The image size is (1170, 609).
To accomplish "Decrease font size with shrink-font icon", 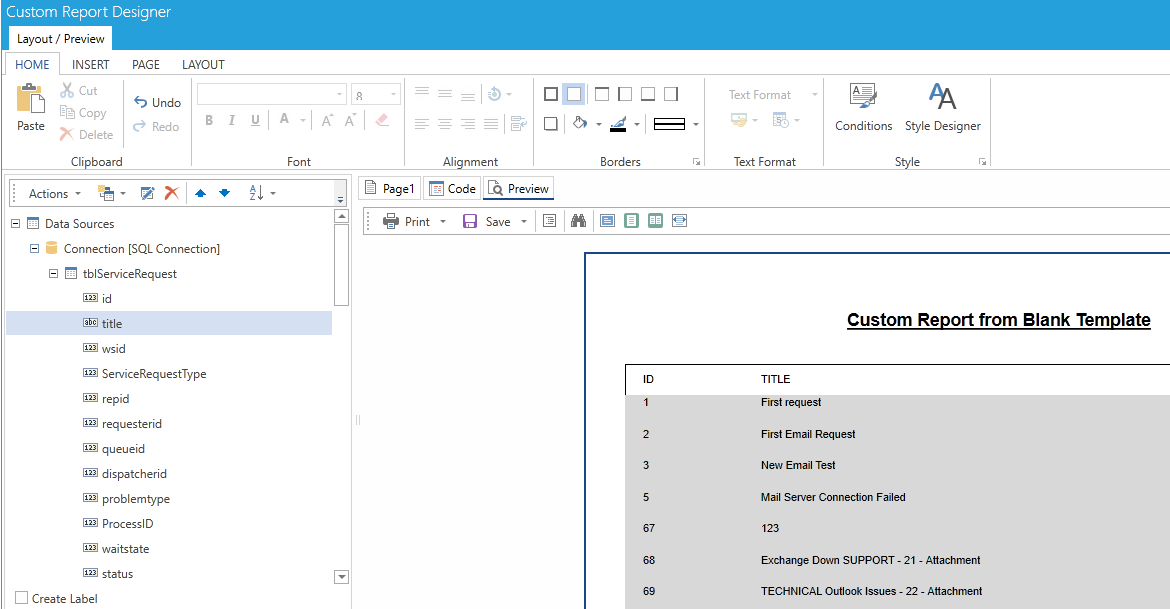I will (350, 119).
